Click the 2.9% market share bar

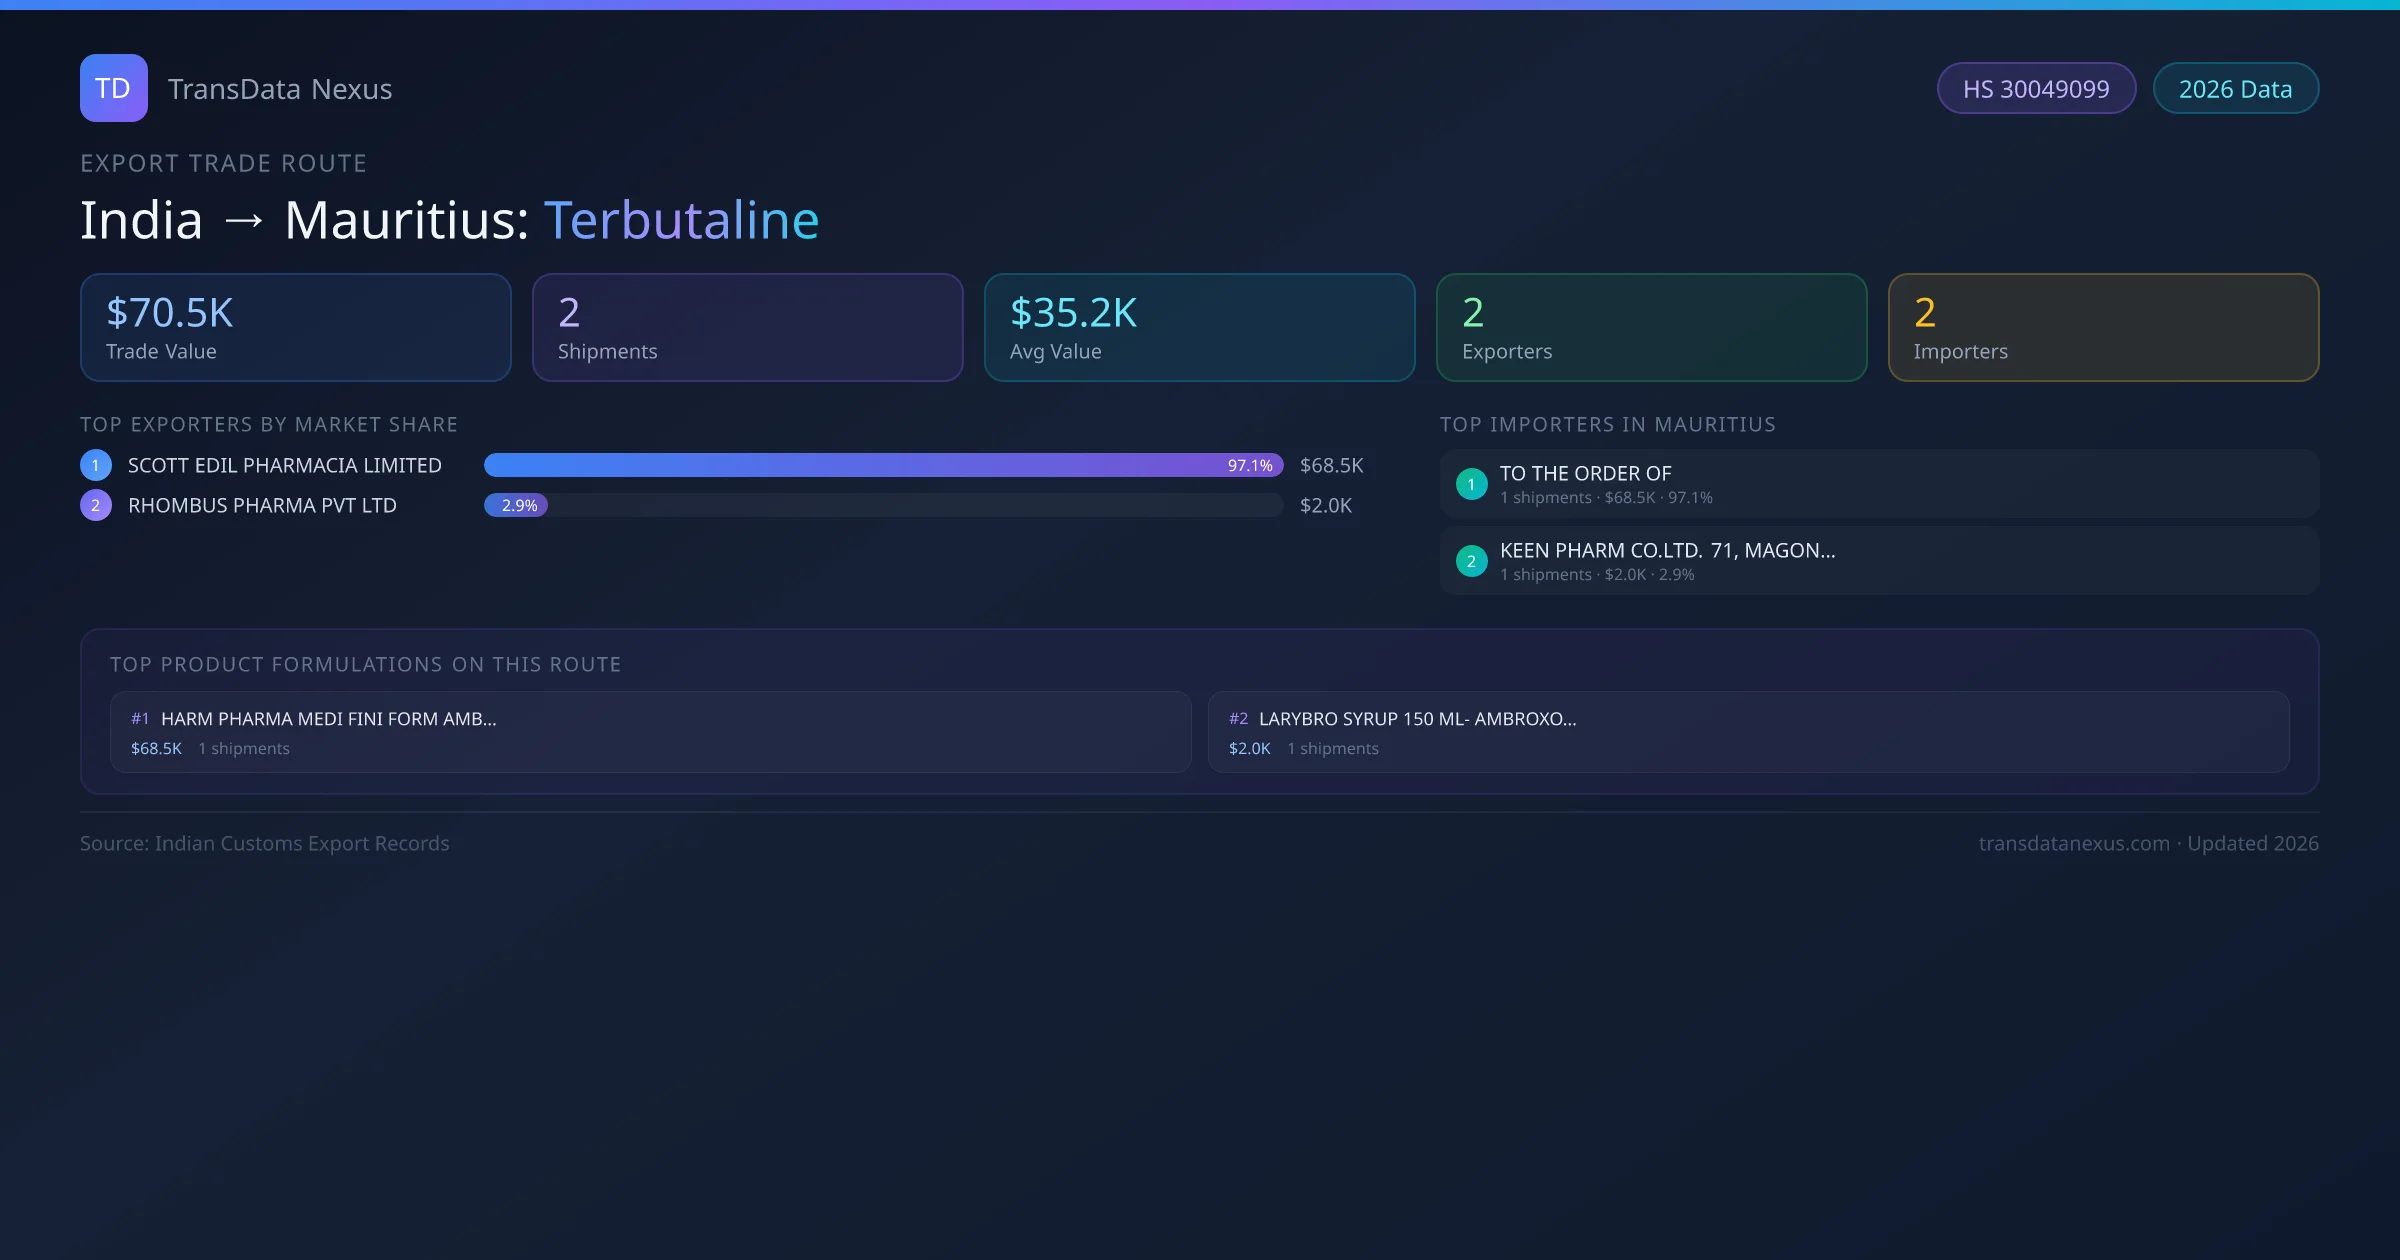pos(516,505)
